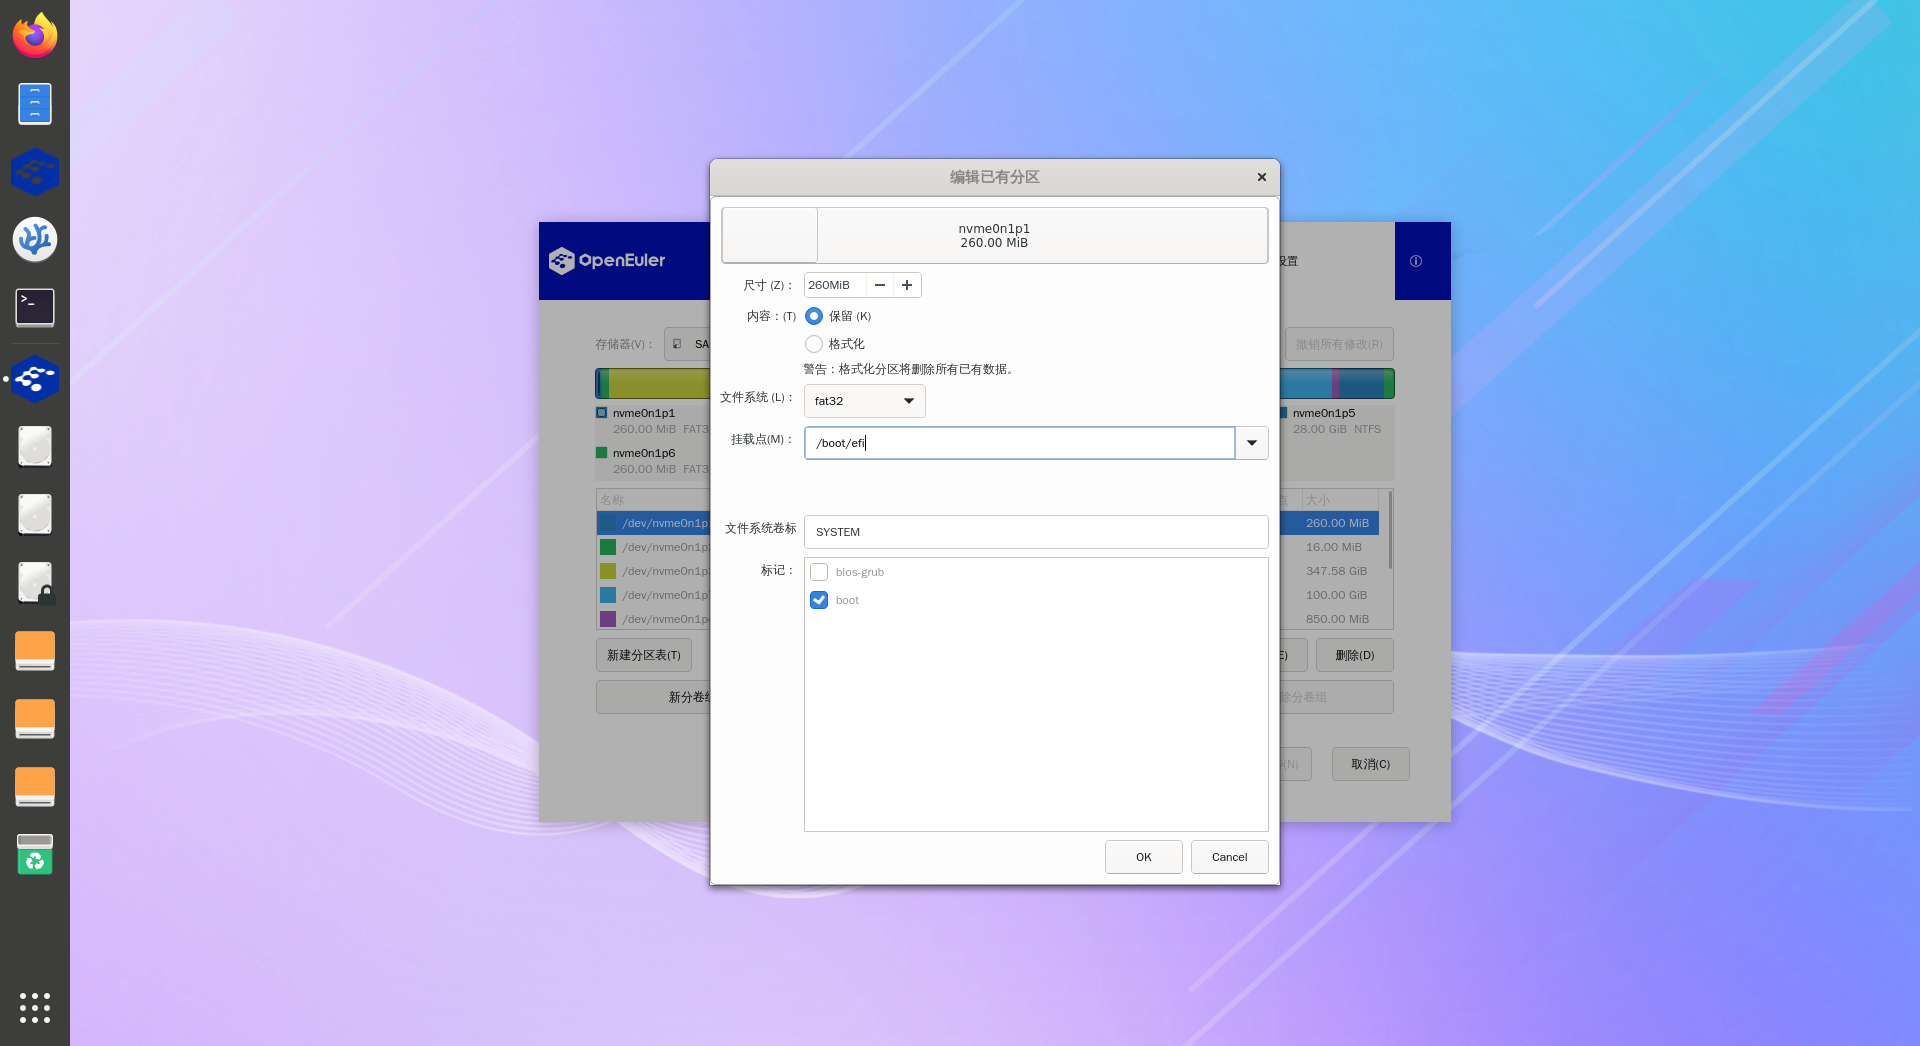Expand the mount point dropdown arrow
Viewport: 1920px width, 1046px height.
point(1251,443)
